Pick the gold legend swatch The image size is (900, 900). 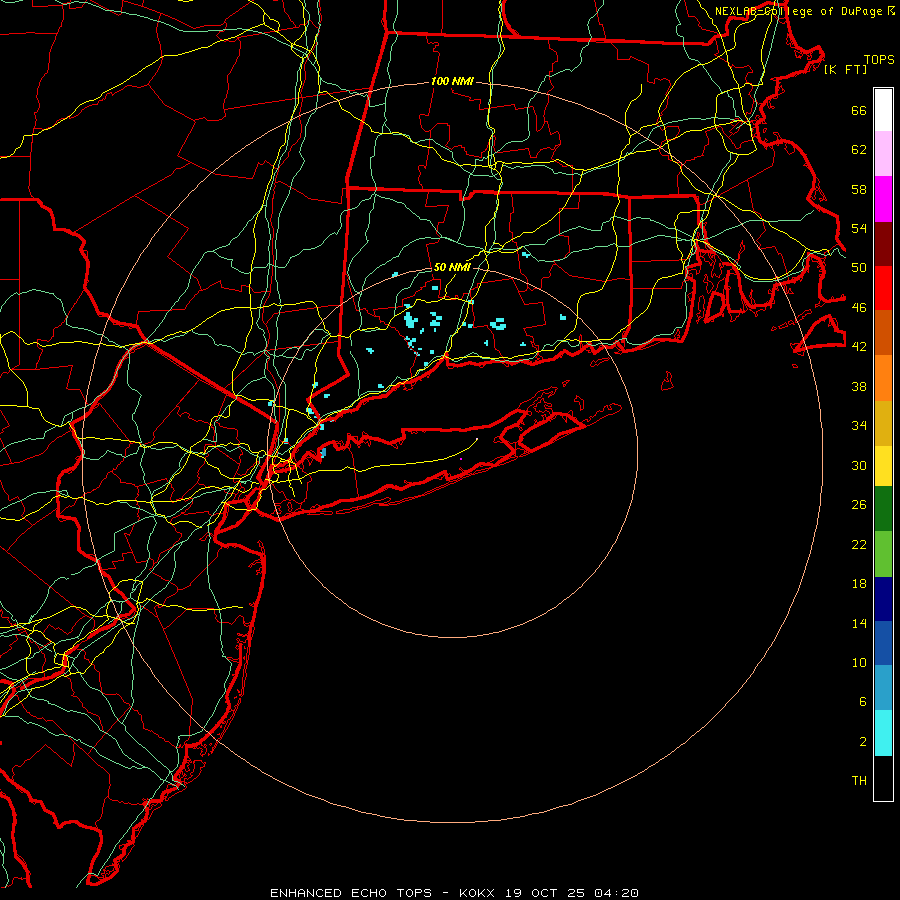click(883, 423)
